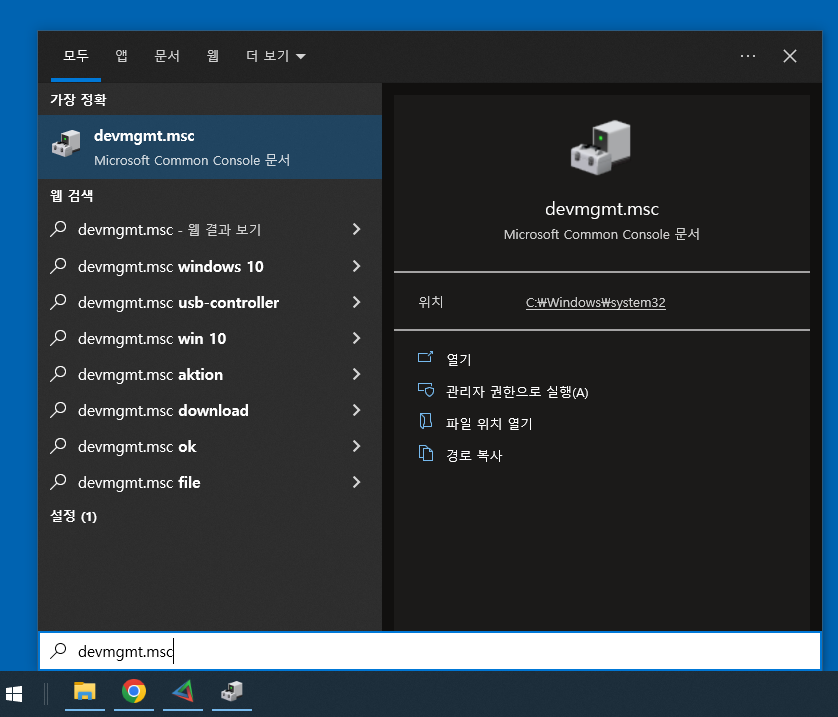This screenshot has height=717, width=838.
Task: Select 'devmgmt.msc usb-controller' suggestion text
Action: tap(178, 302)
